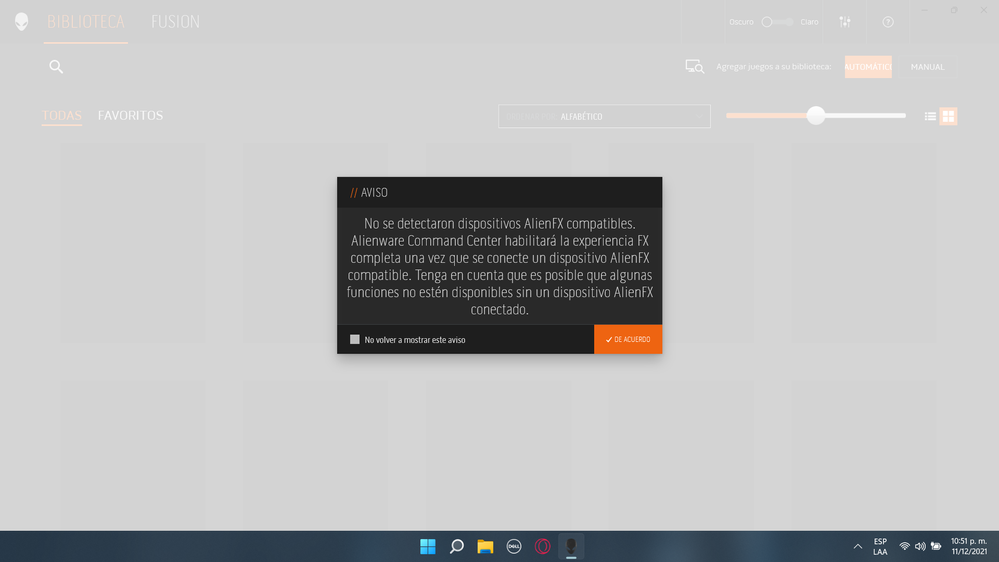Open the settings sliders icon
The height and width of the screenshot is (562, 999).
coord(845,22)
